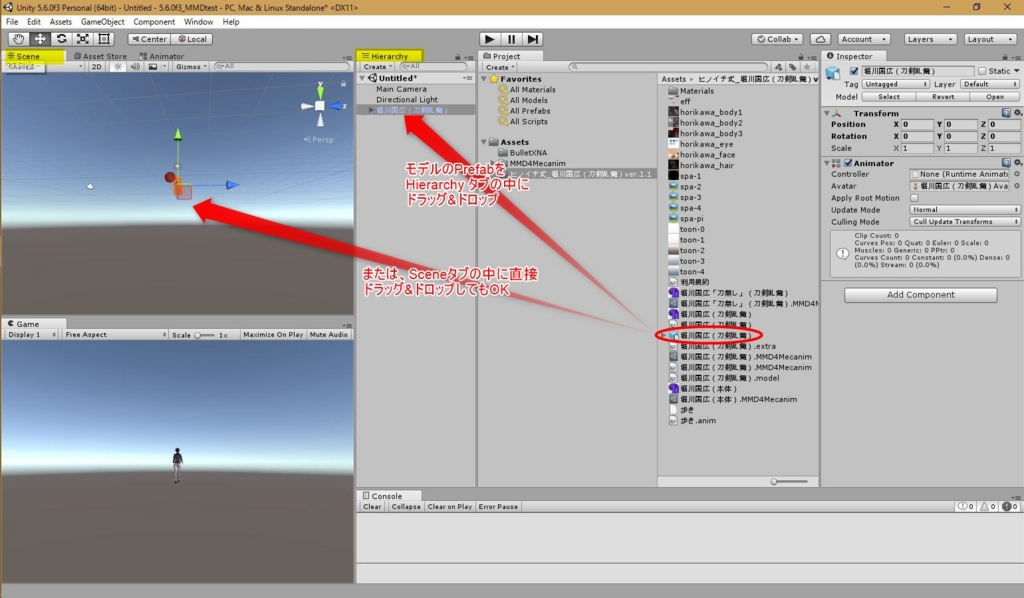Select the MMD4Mecanim folder

click(537, 163)
